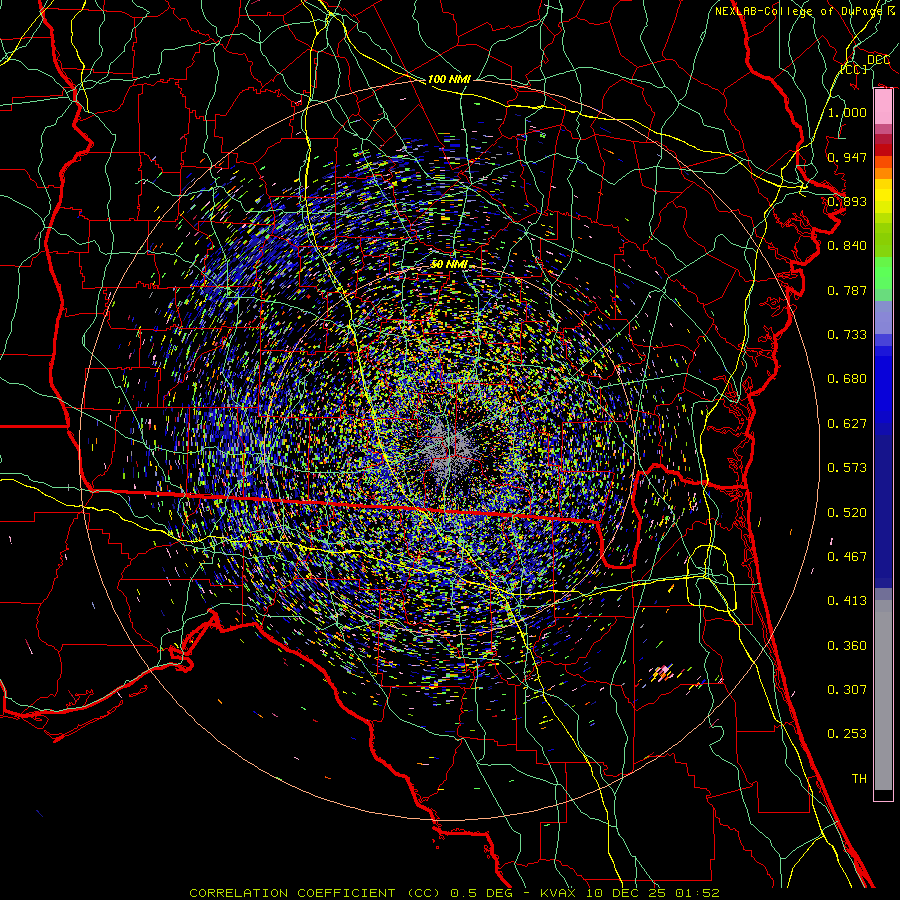Select the 0.307 legend value
Screen dimensions: 900x900
pyautogui.click(x=847, y=689)
